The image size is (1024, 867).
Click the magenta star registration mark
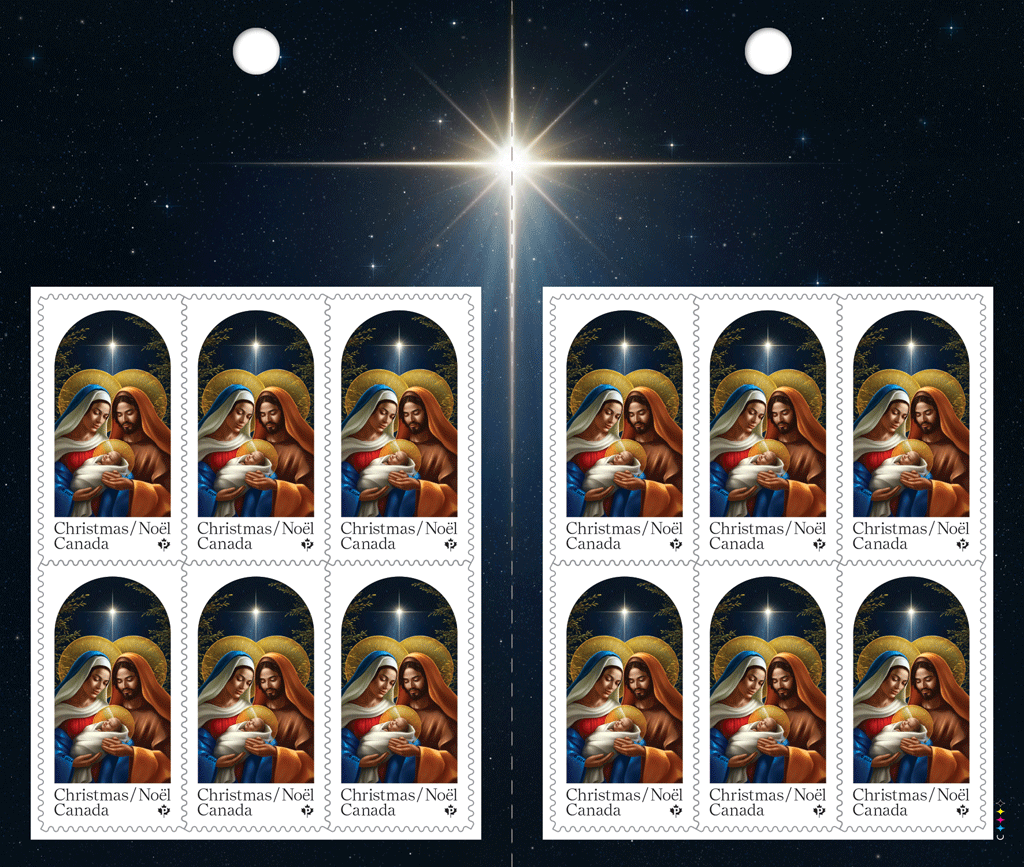tap(1000, 820)
